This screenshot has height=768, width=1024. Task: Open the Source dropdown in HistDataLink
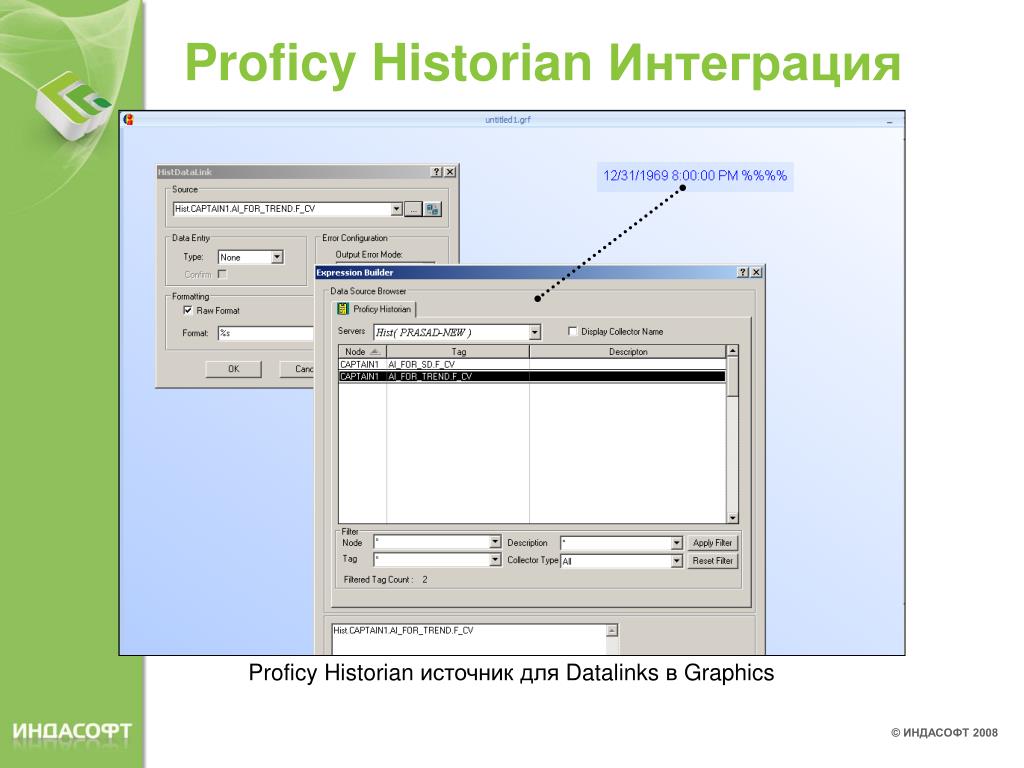click(x=396, y=209)
